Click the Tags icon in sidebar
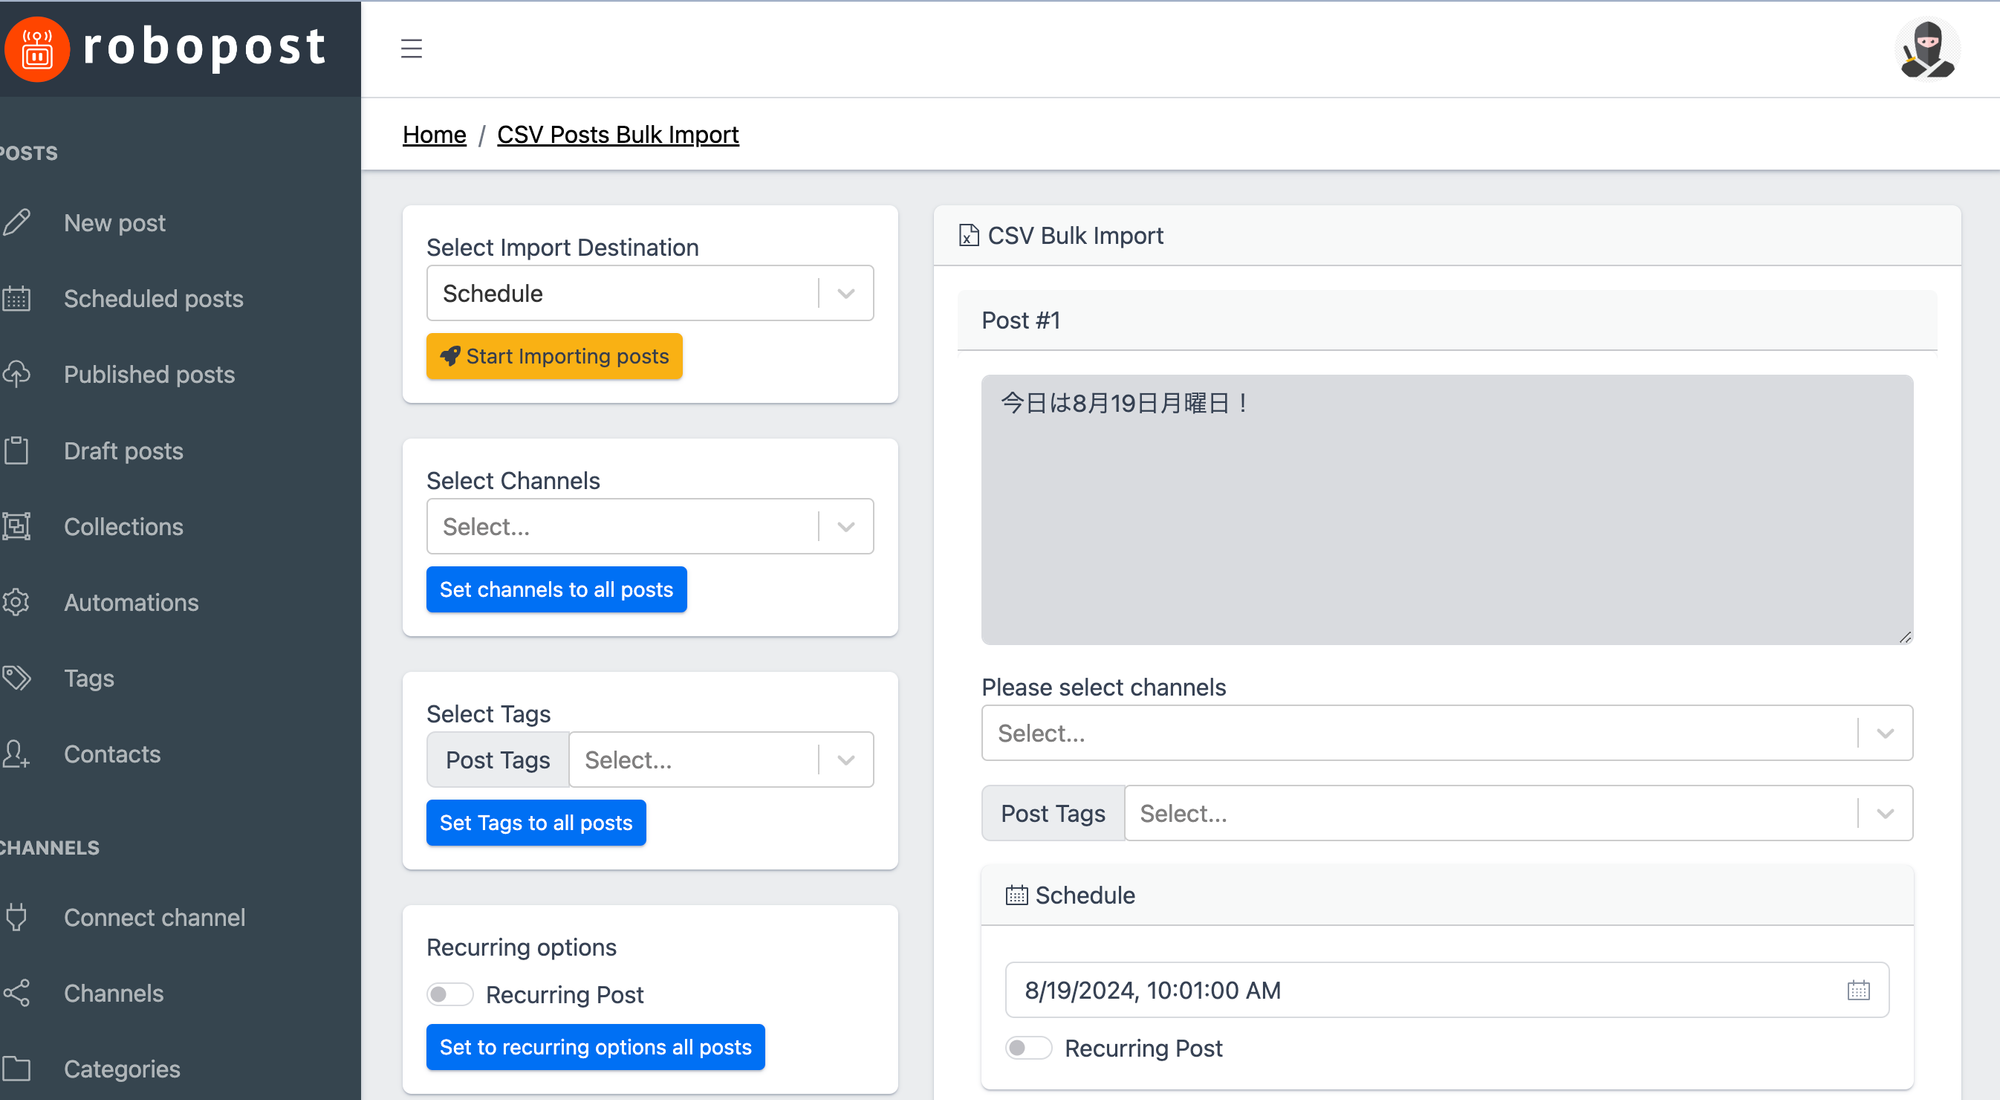 17,678
